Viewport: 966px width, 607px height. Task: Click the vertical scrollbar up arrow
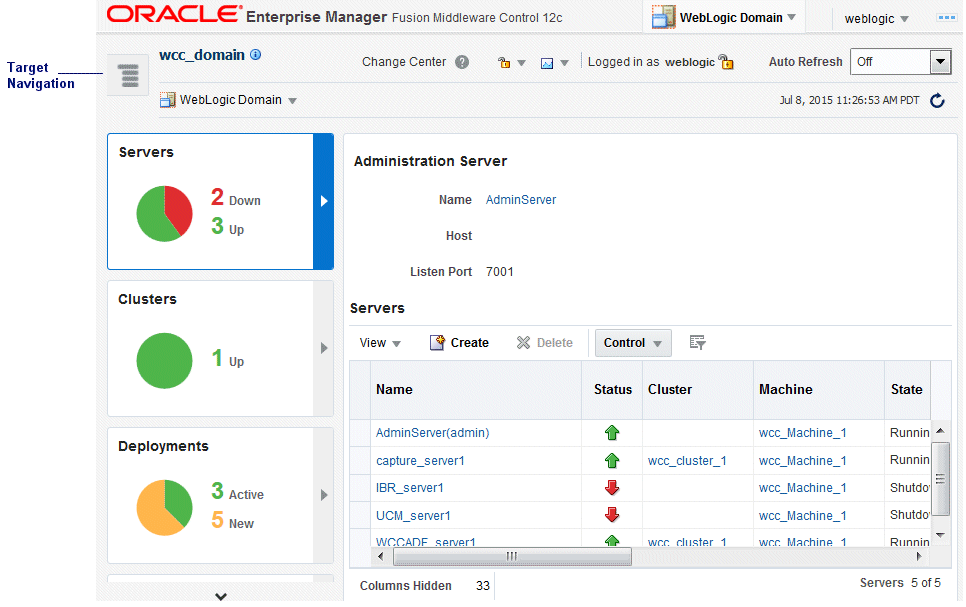[x=940, y=430]
